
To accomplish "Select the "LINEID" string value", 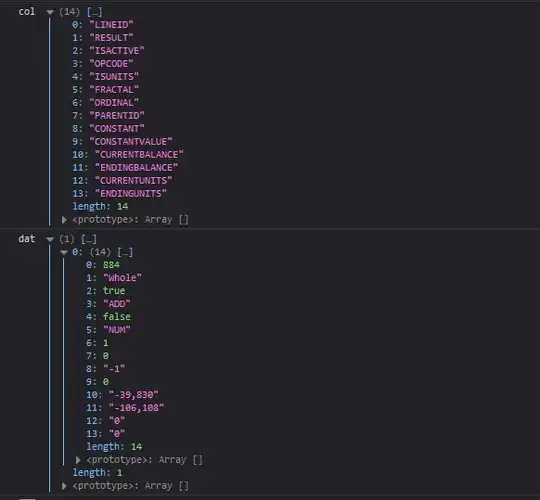I will click(x=111, y=25).
